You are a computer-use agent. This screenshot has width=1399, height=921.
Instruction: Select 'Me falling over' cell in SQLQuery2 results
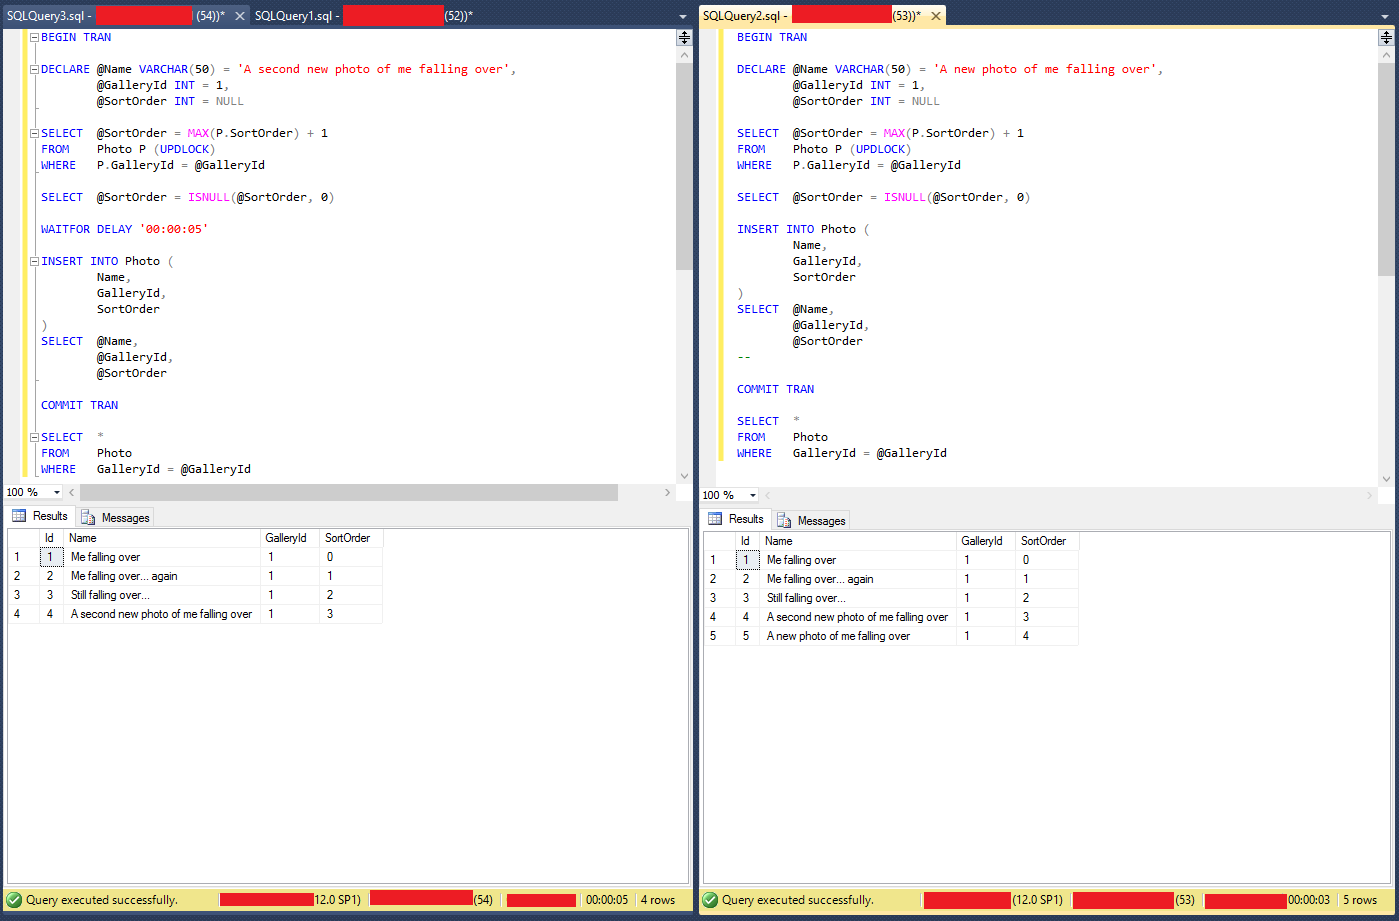(x=857, y=560)
